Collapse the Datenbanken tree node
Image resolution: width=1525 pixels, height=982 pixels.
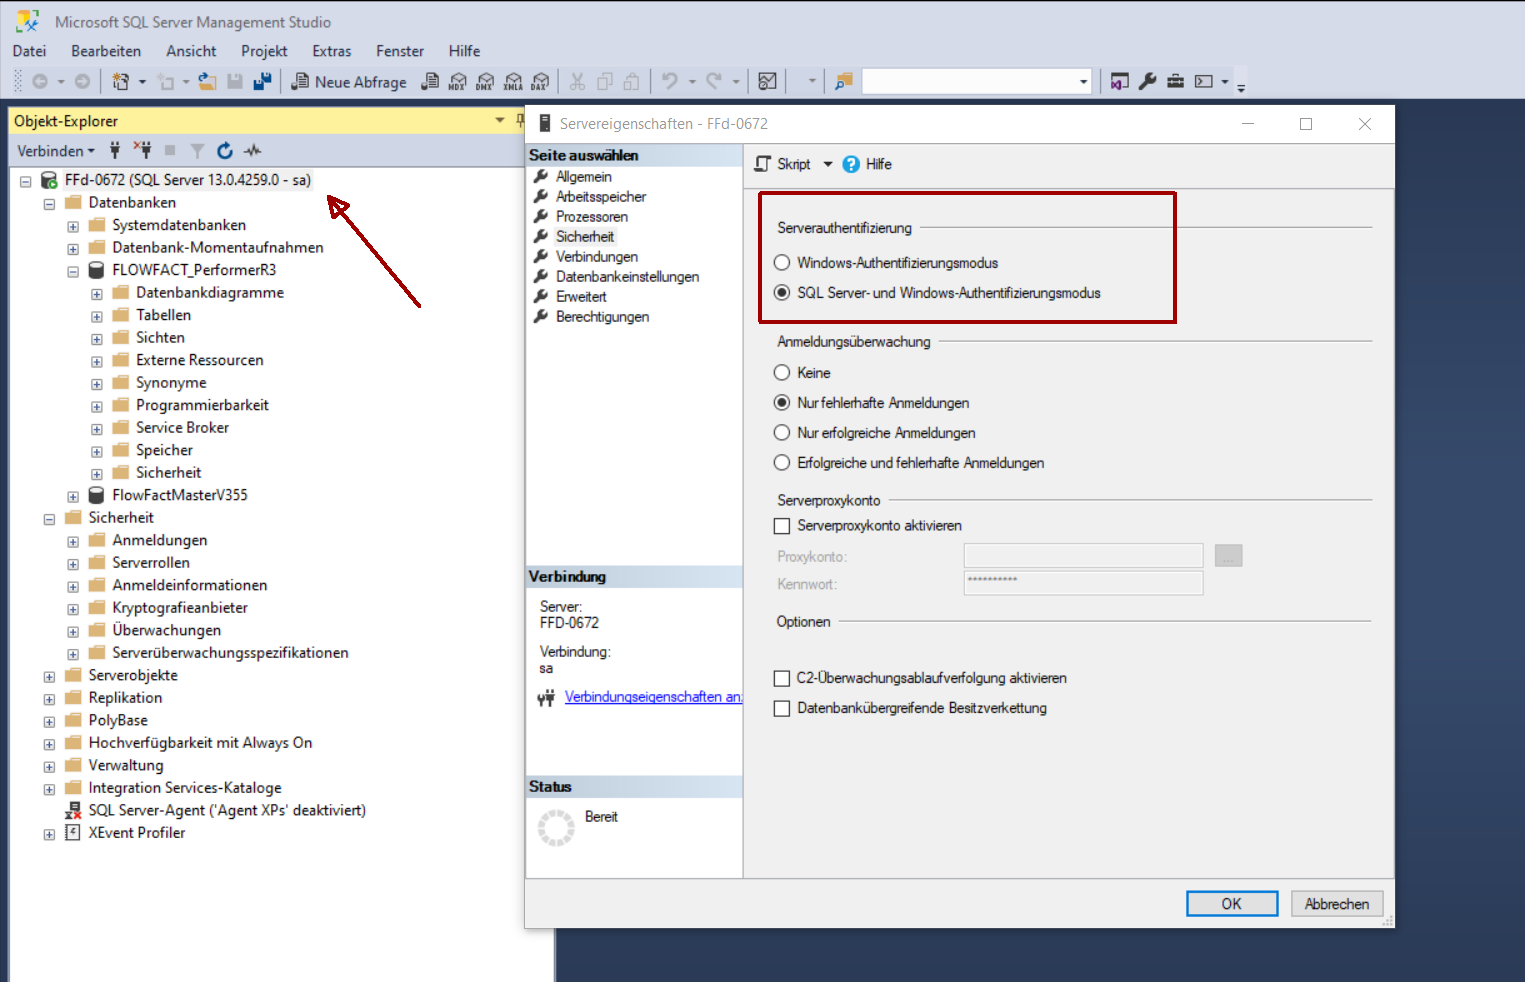[49, 204]
